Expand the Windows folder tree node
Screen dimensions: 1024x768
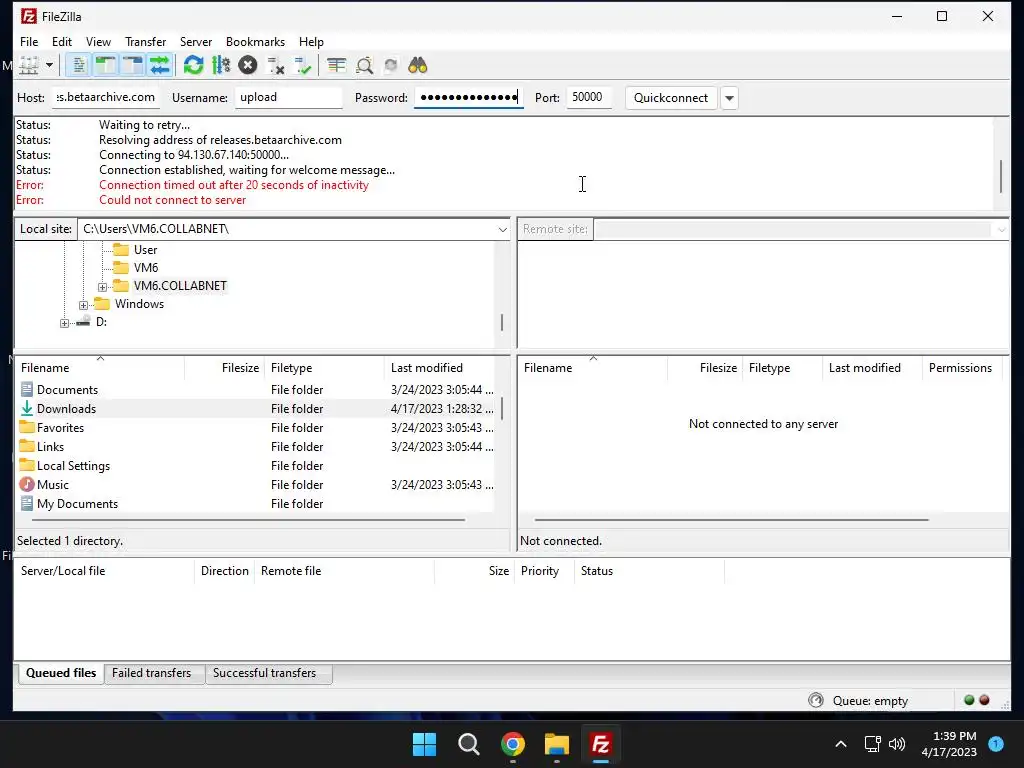tap(84, 305)
